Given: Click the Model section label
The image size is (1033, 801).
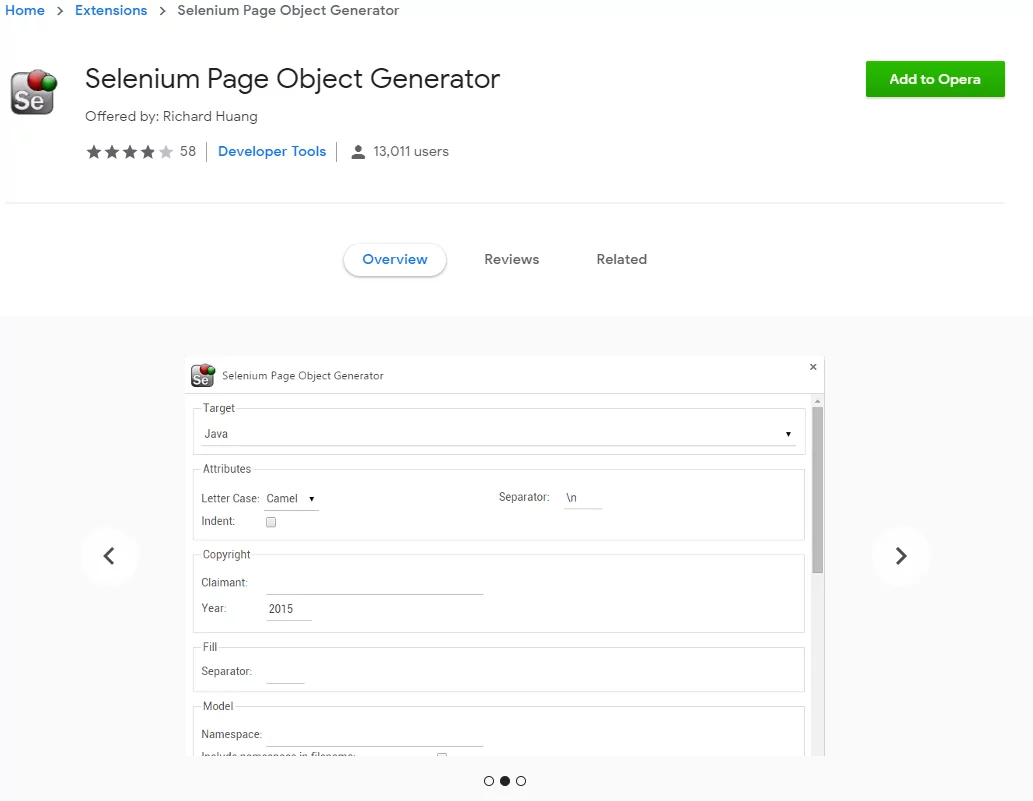Looking at the screenshot, I should click(x=218, y=706).
